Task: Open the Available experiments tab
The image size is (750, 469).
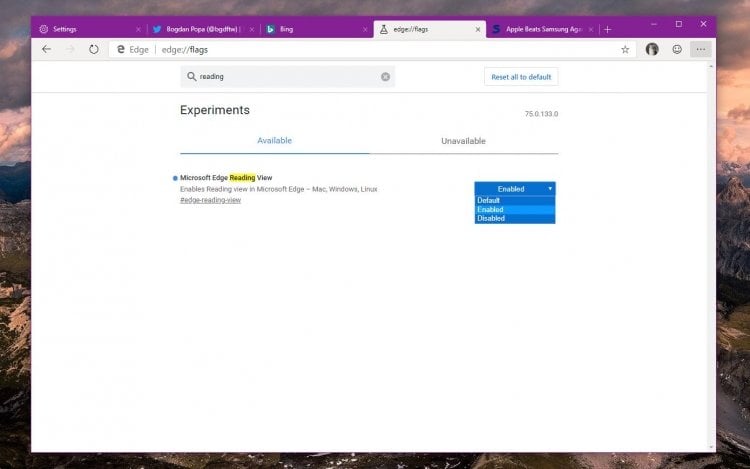Action: pos(275,141)
